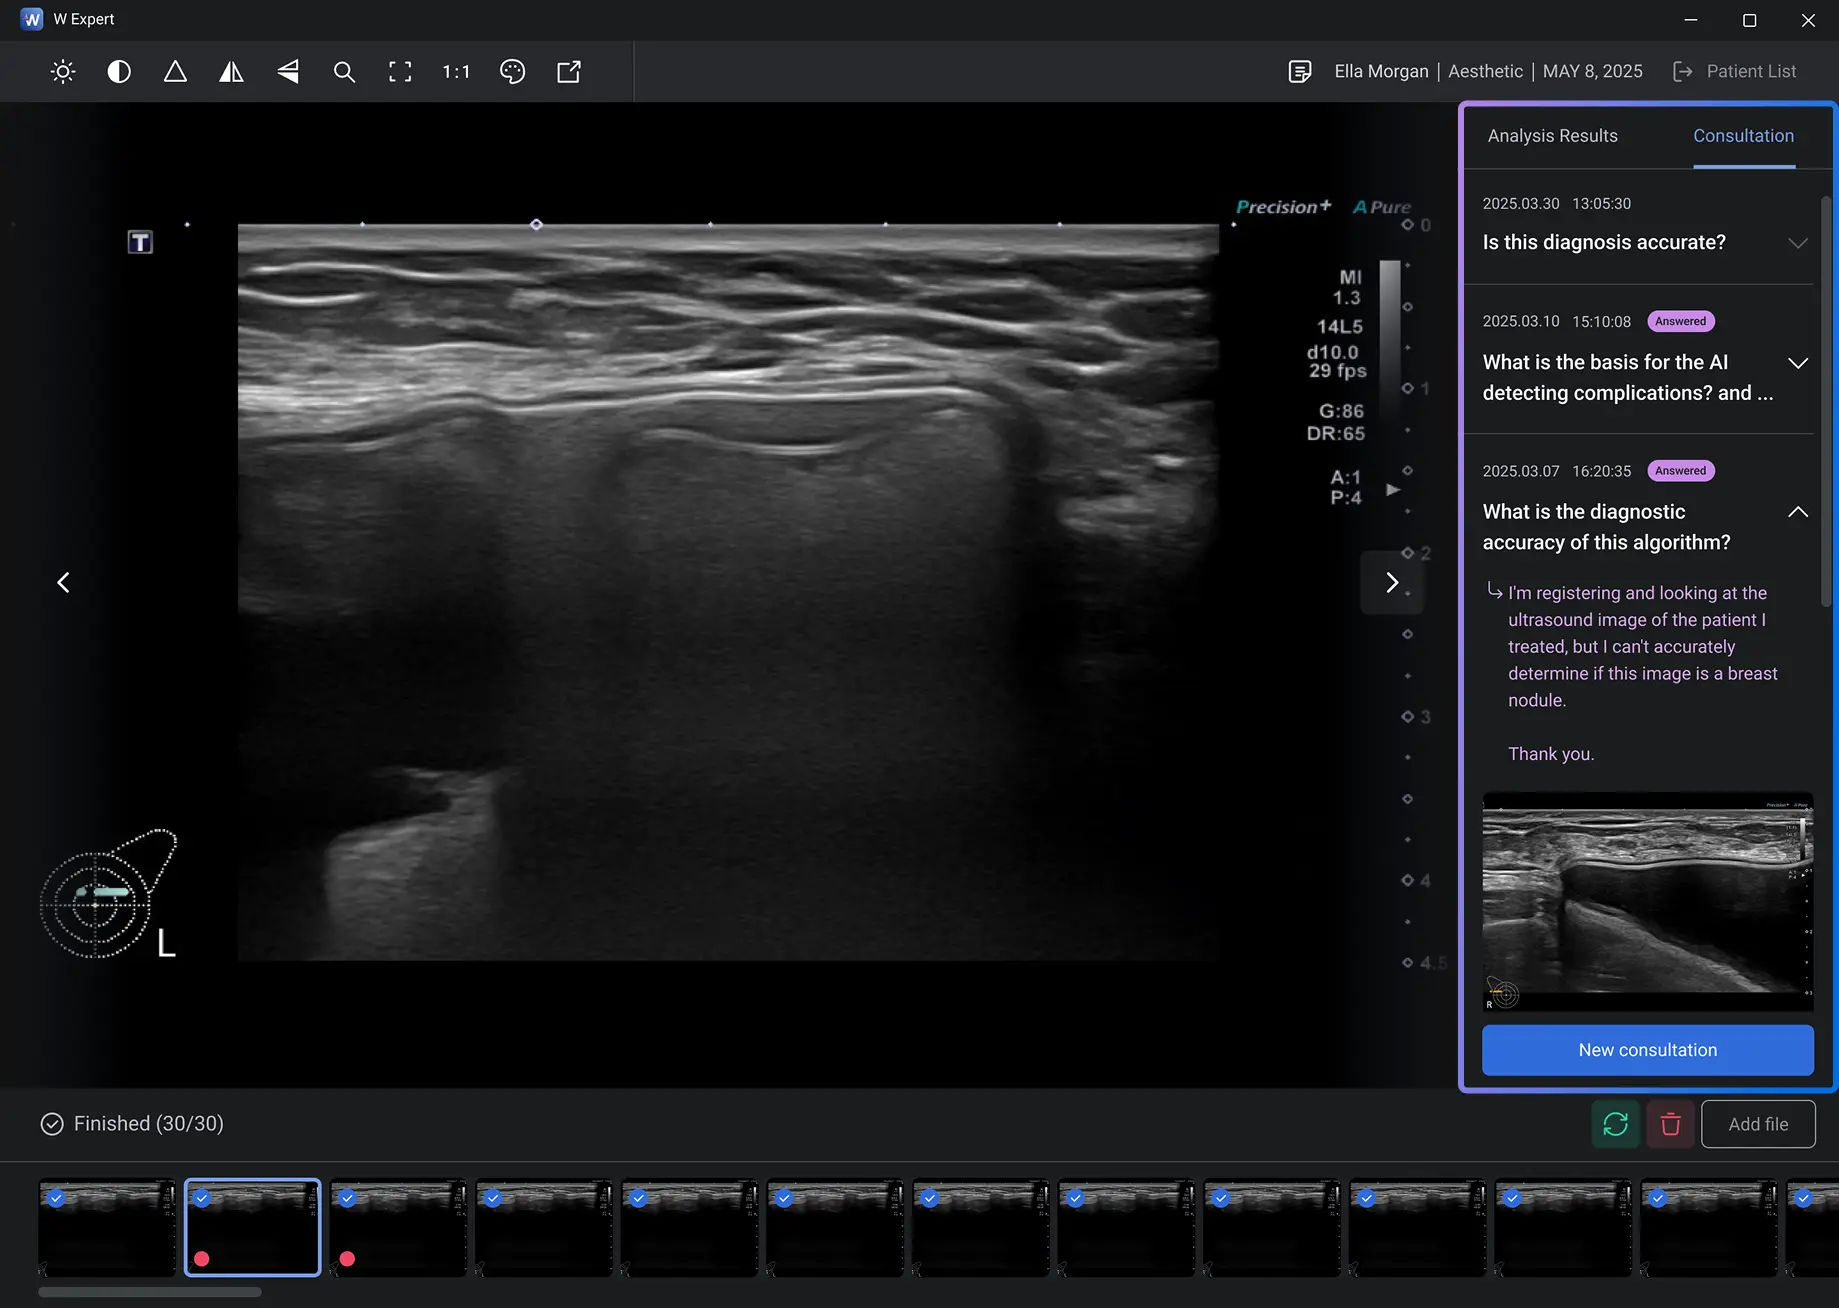Viewport: 1839px width, 1308px height.
Task: Open the contrast tool
Action: [x=119, y=72]
